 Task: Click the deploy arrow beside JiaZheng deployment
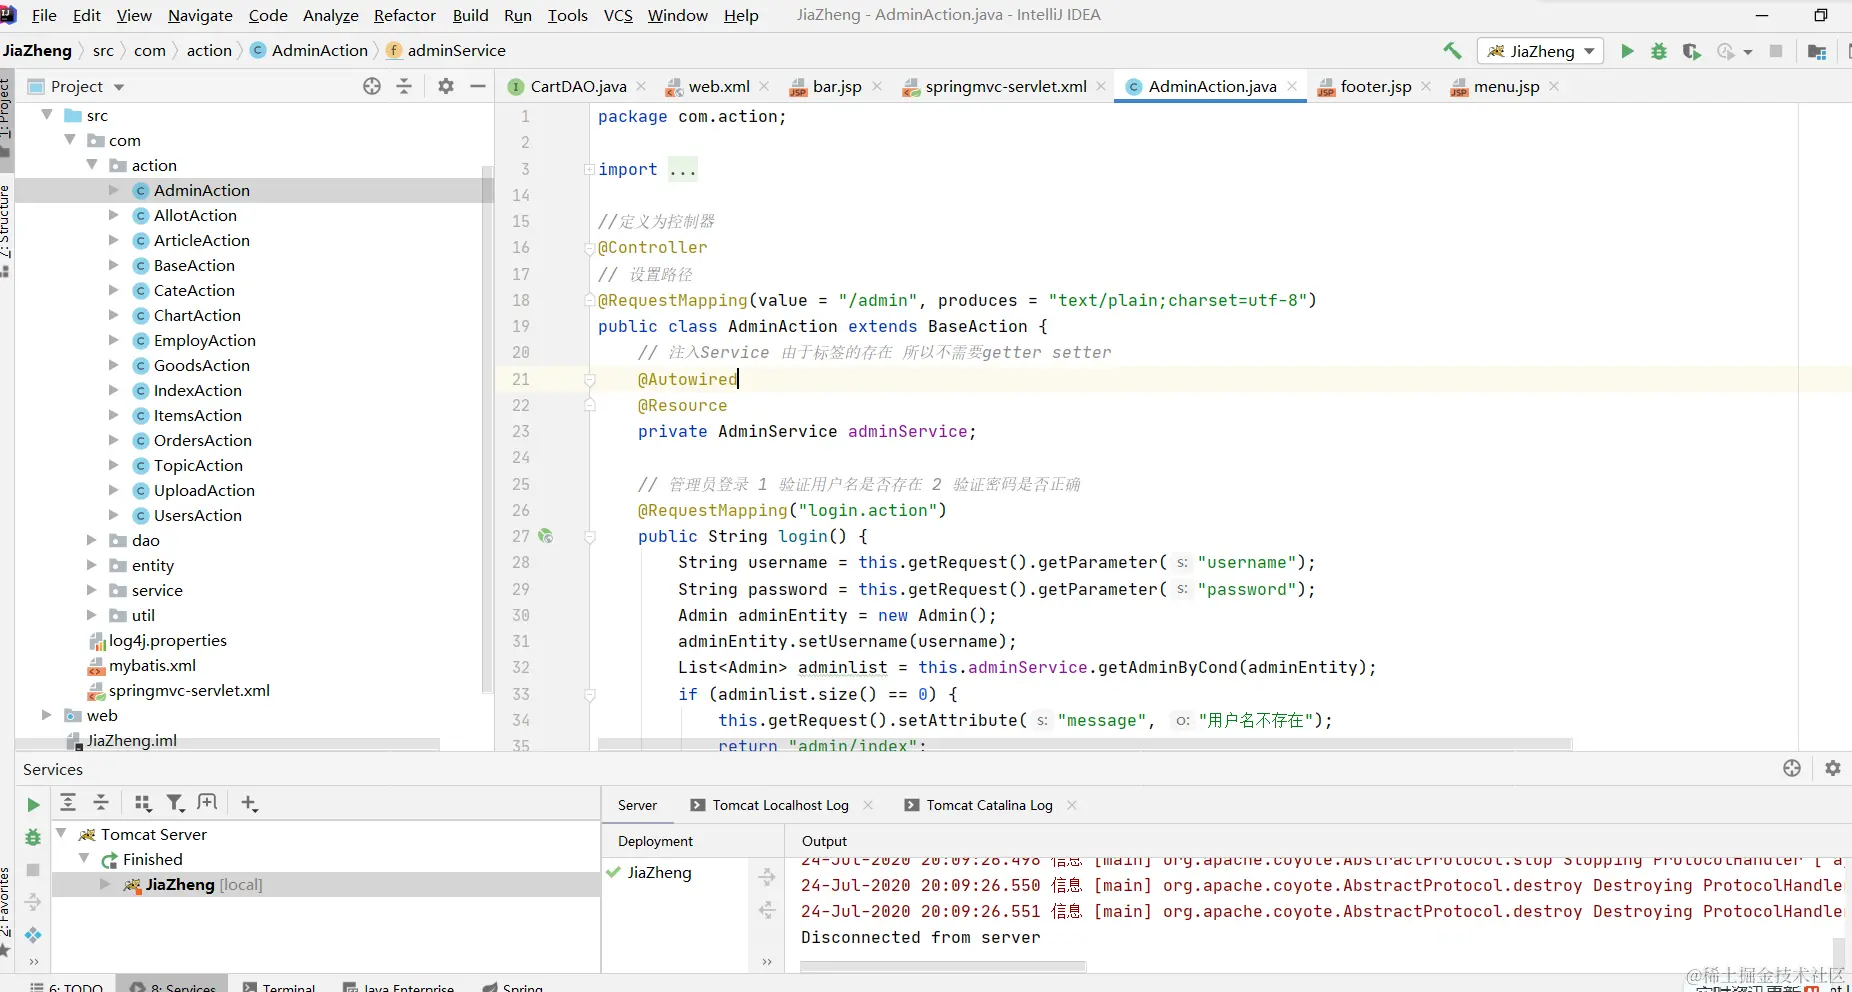pyautogui.click(x=767, y=877)
